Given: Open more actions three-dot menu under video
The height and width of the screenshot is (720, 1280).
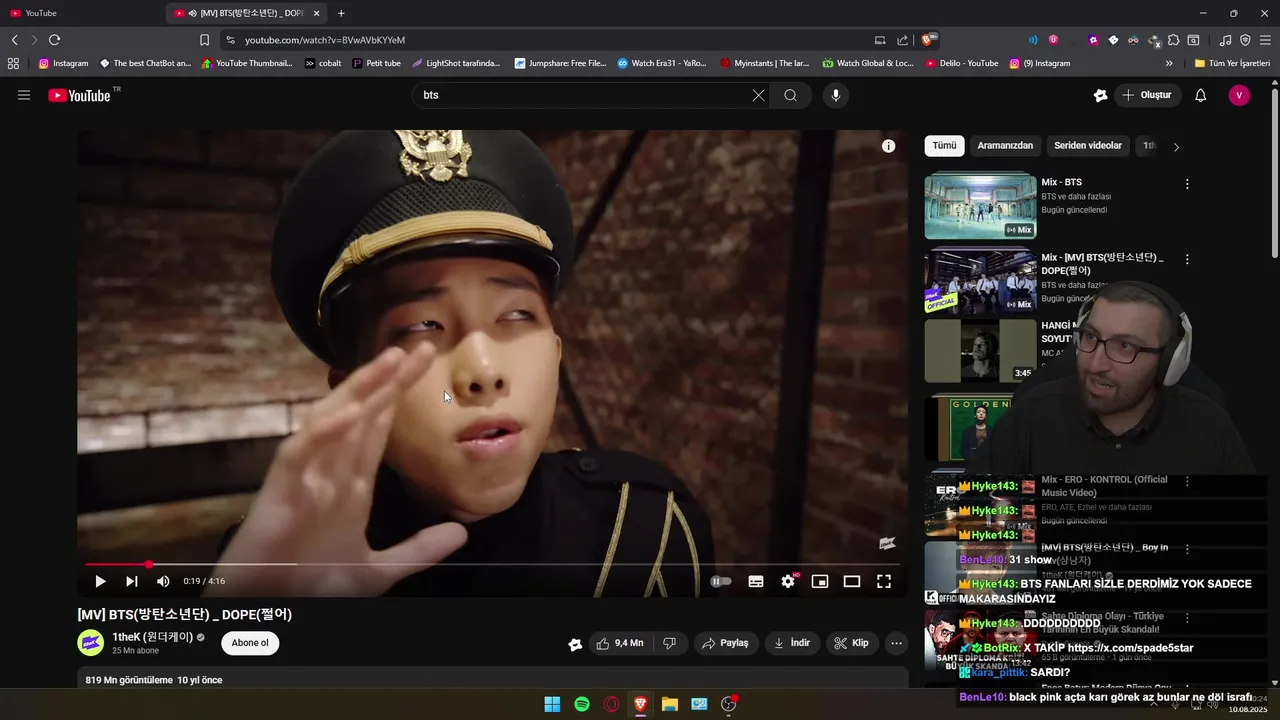Looking at the screenshot, I should (897, 643).
